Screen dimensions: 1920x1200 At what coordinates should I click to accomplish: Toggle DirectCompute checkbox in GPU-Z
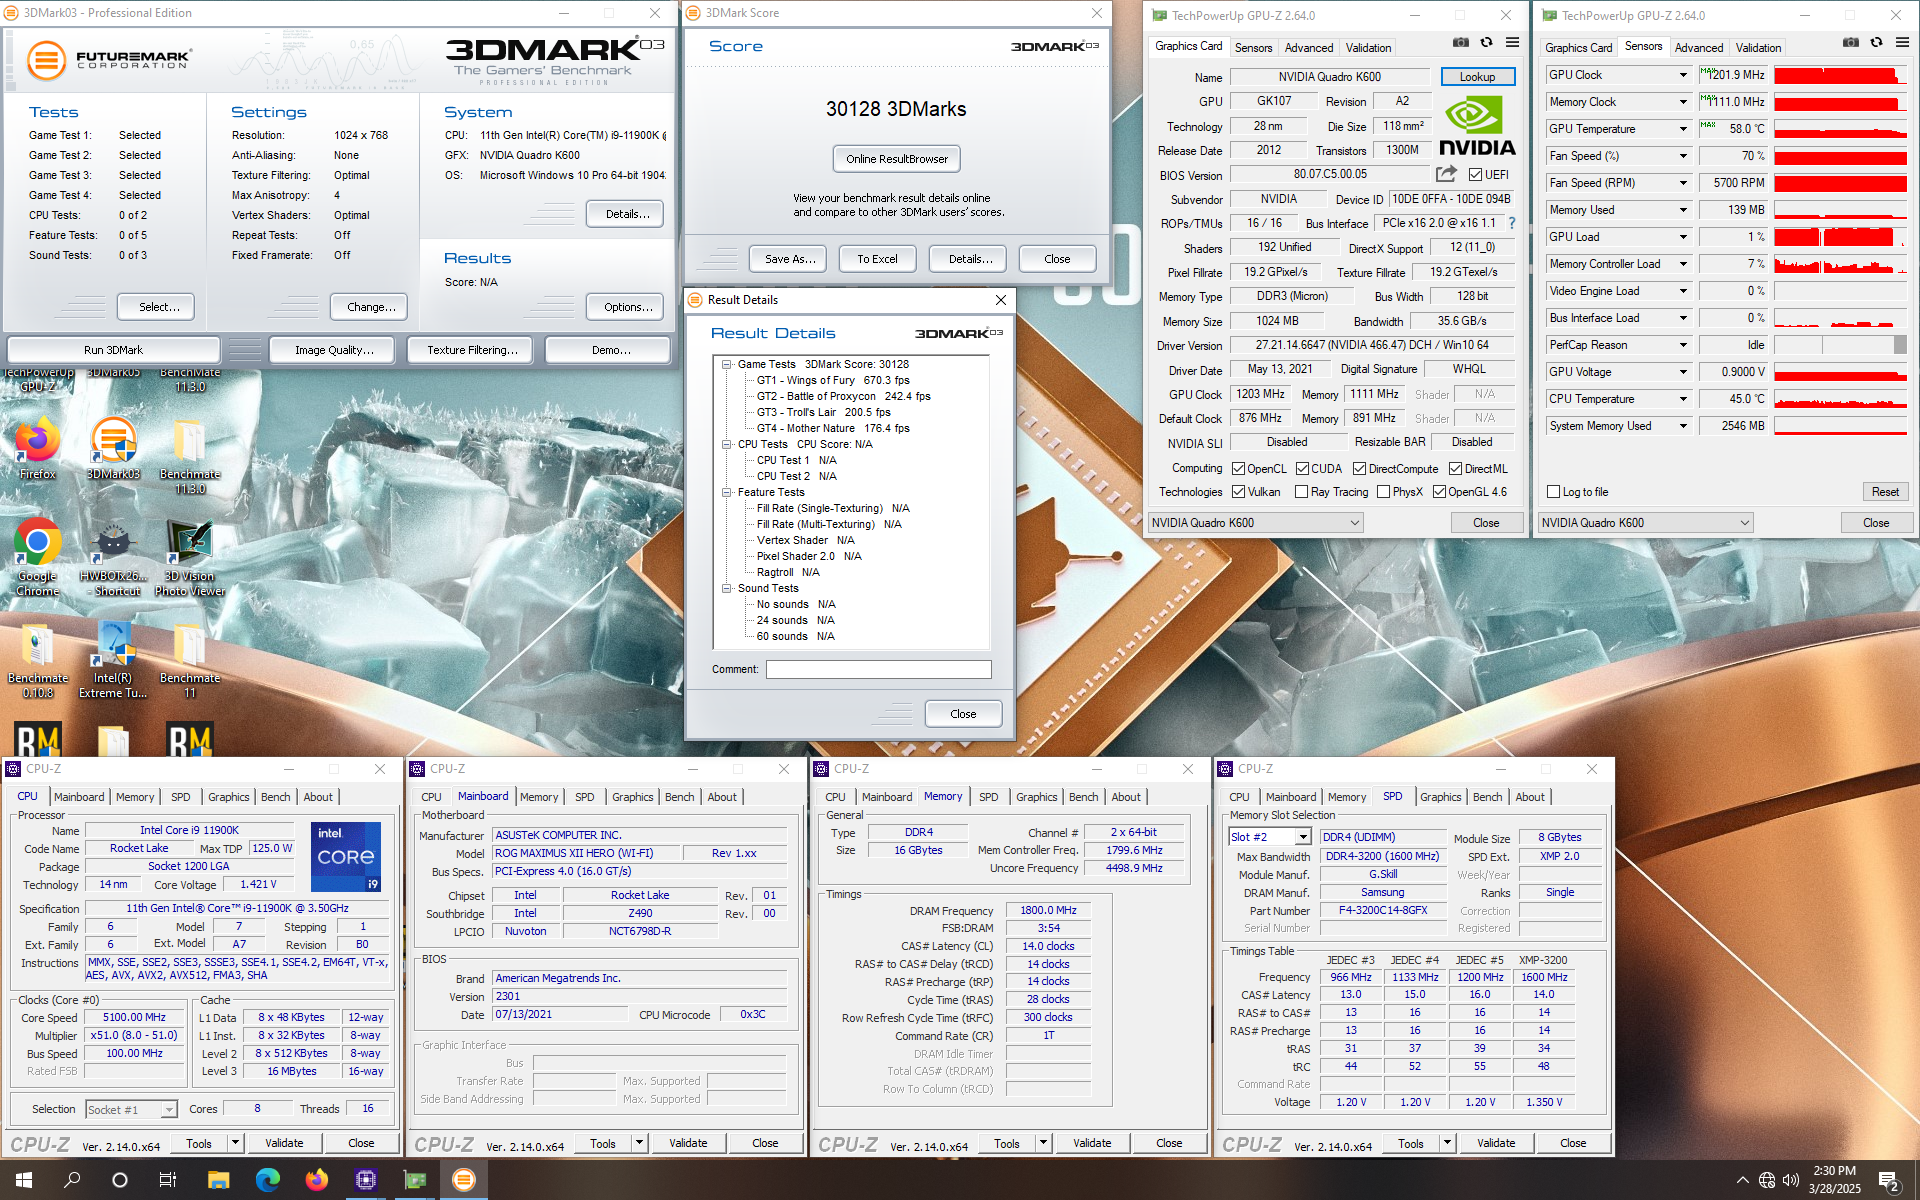1359,468
